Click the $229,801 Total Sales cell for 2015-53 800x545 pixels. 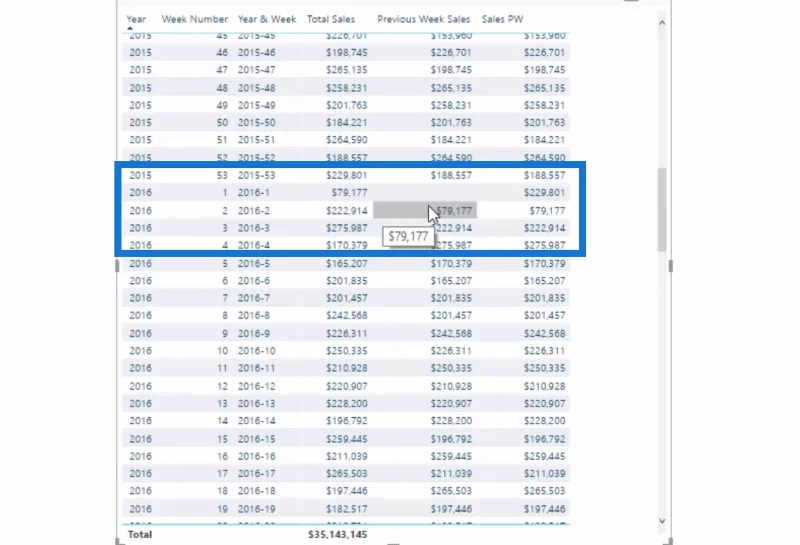[x=346, y=175]
